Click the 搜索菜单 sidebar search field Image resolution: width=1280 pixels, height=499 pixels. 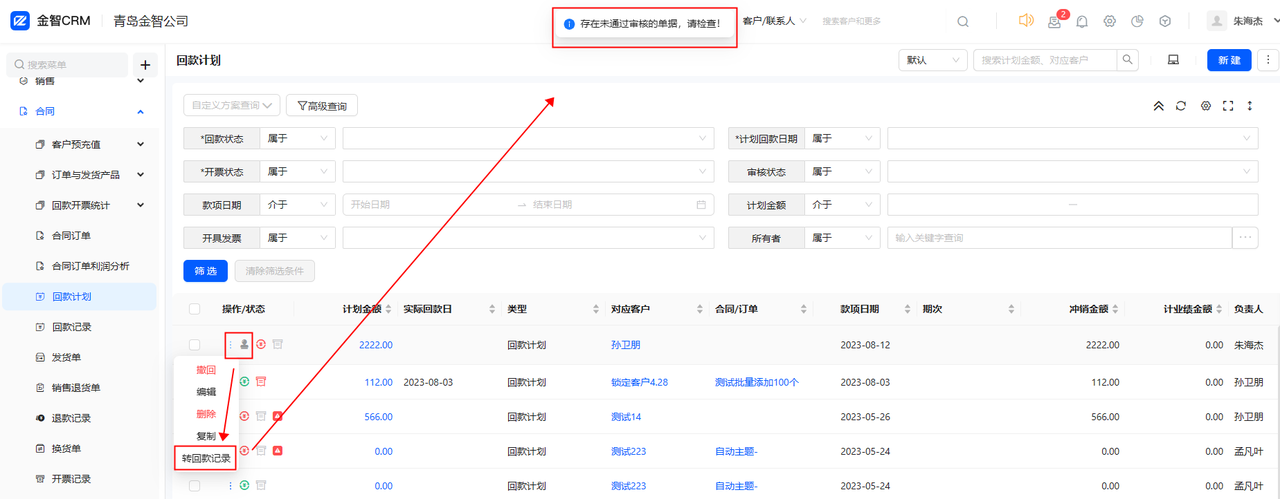point(68,65)
